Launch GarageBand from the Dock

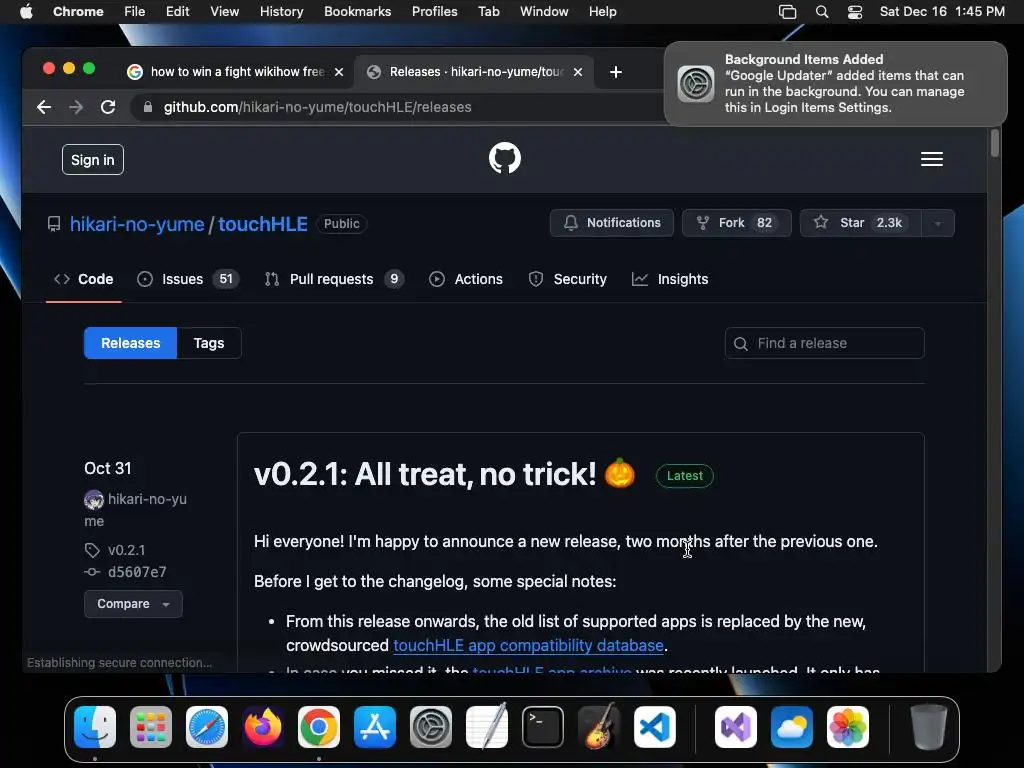pyautogui.click(x=599, y=727)
